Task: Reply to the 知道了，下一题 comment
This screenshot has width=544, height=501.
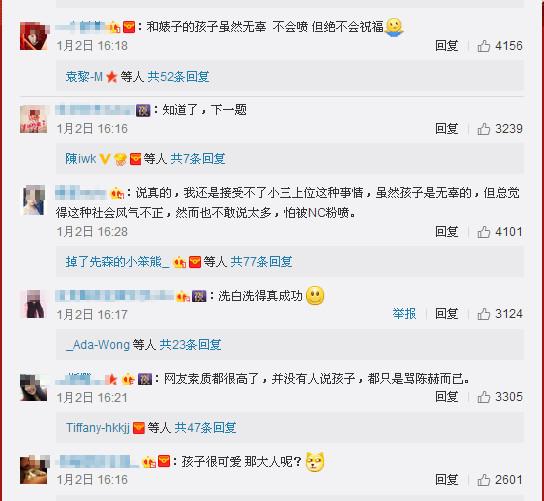Action: (447, 129)
